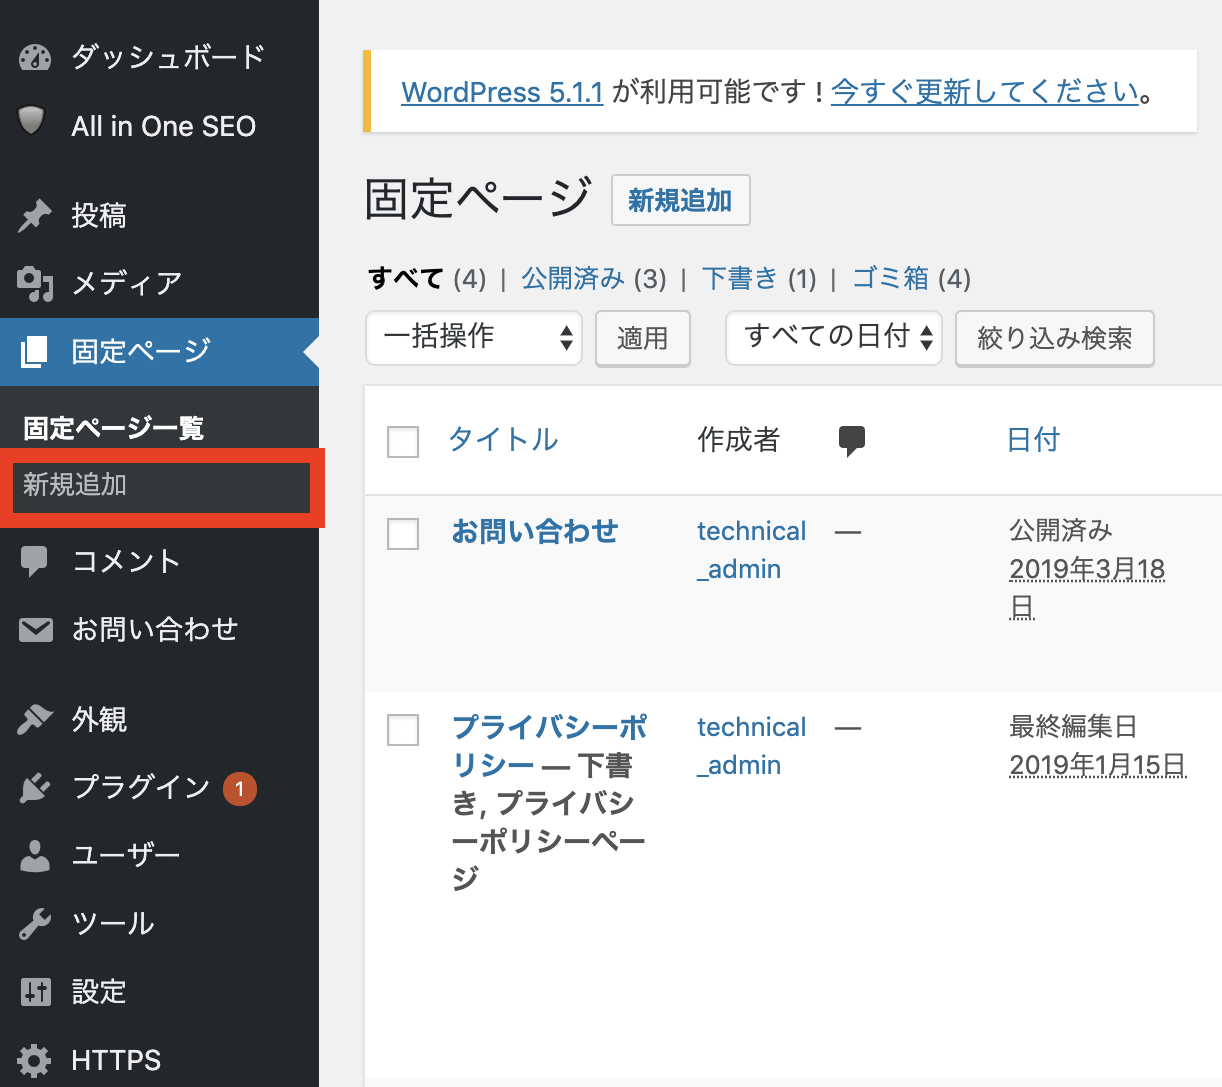Screen dimensions: 1222x1087
Task: Click the All in One SEO shield icon
Action: [x=33, y=122]
